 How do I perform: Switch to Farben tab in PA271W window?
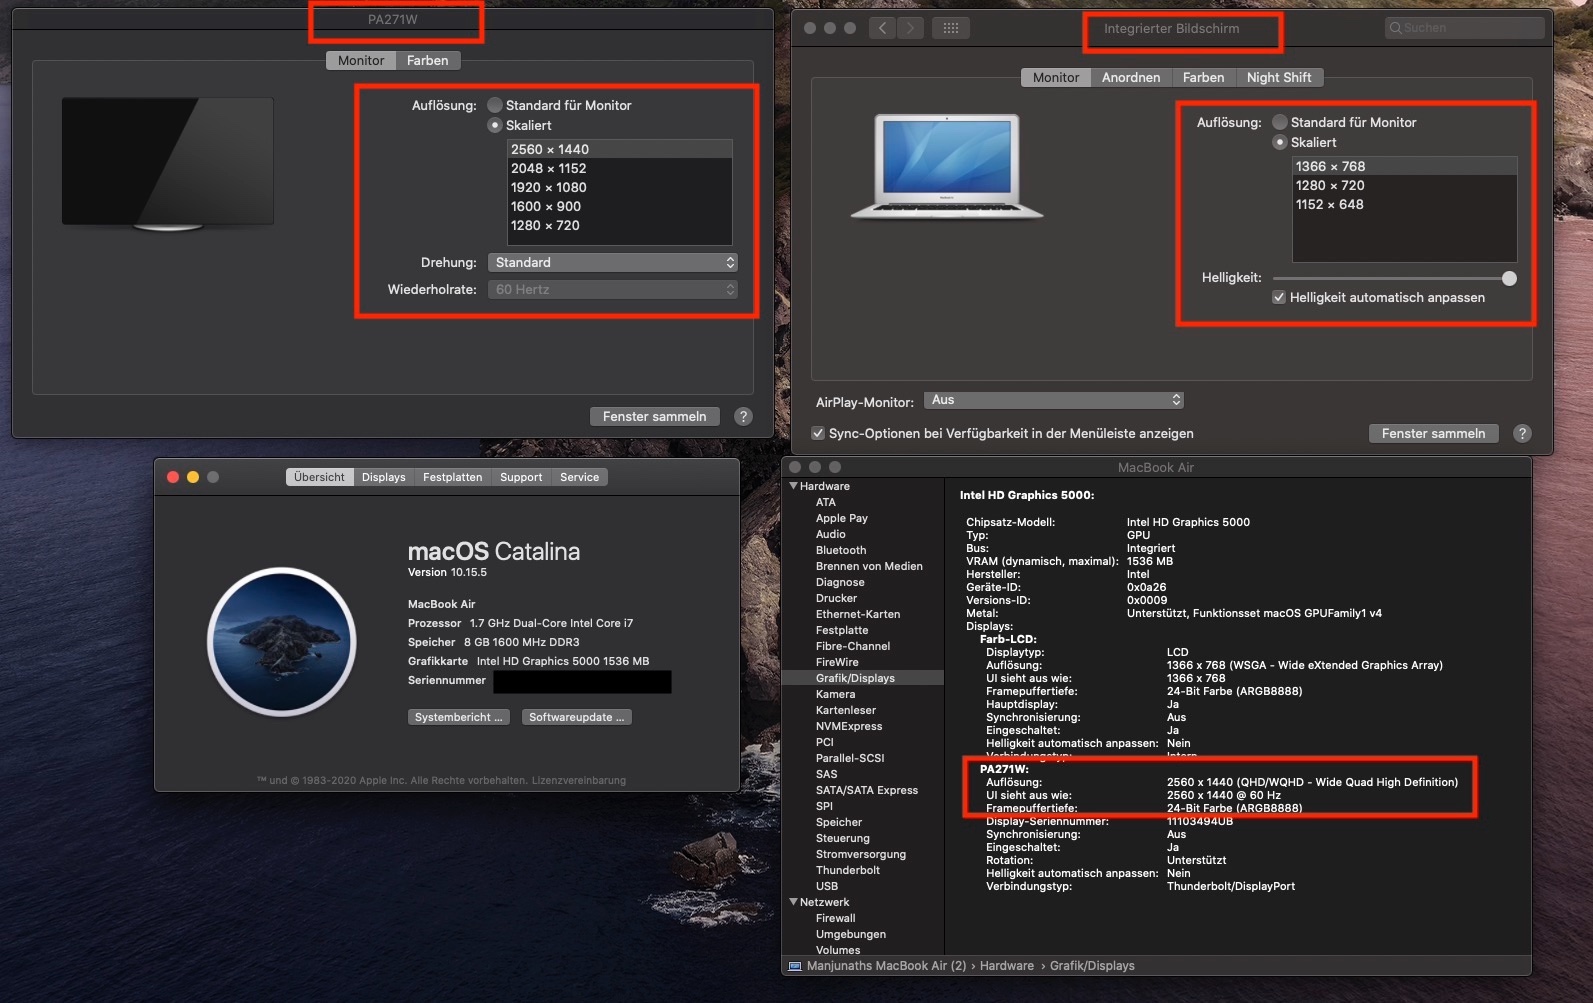point(428,61)
